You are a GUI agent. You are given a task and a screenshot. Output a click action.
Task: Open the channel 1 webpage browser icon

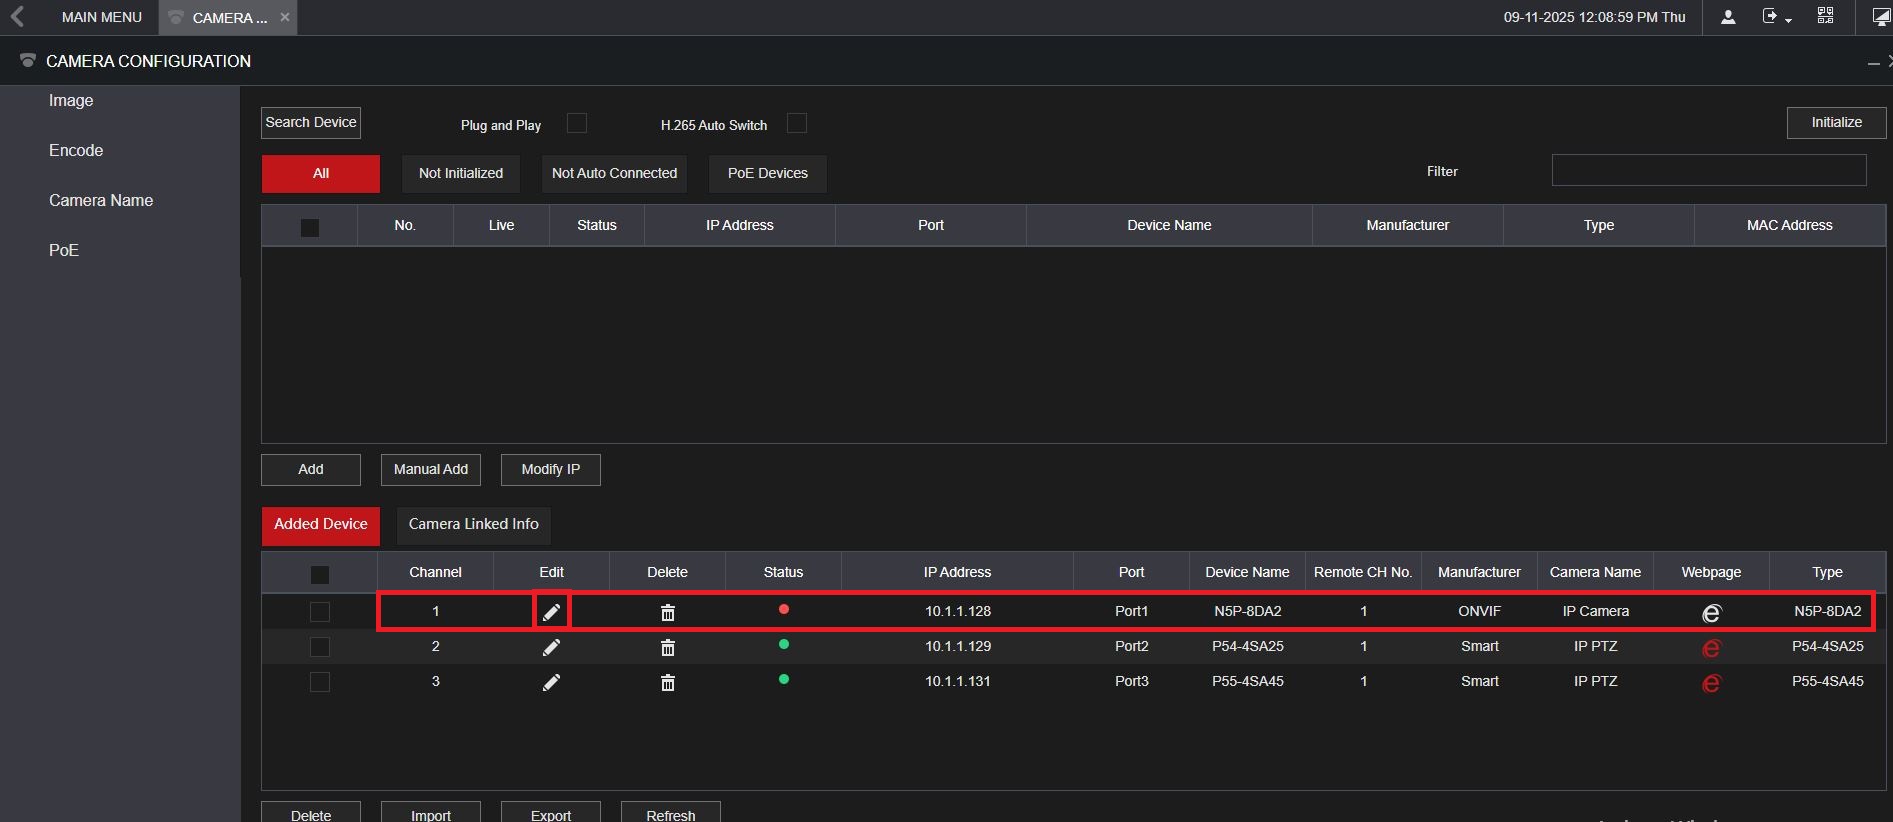point(1711,613)
